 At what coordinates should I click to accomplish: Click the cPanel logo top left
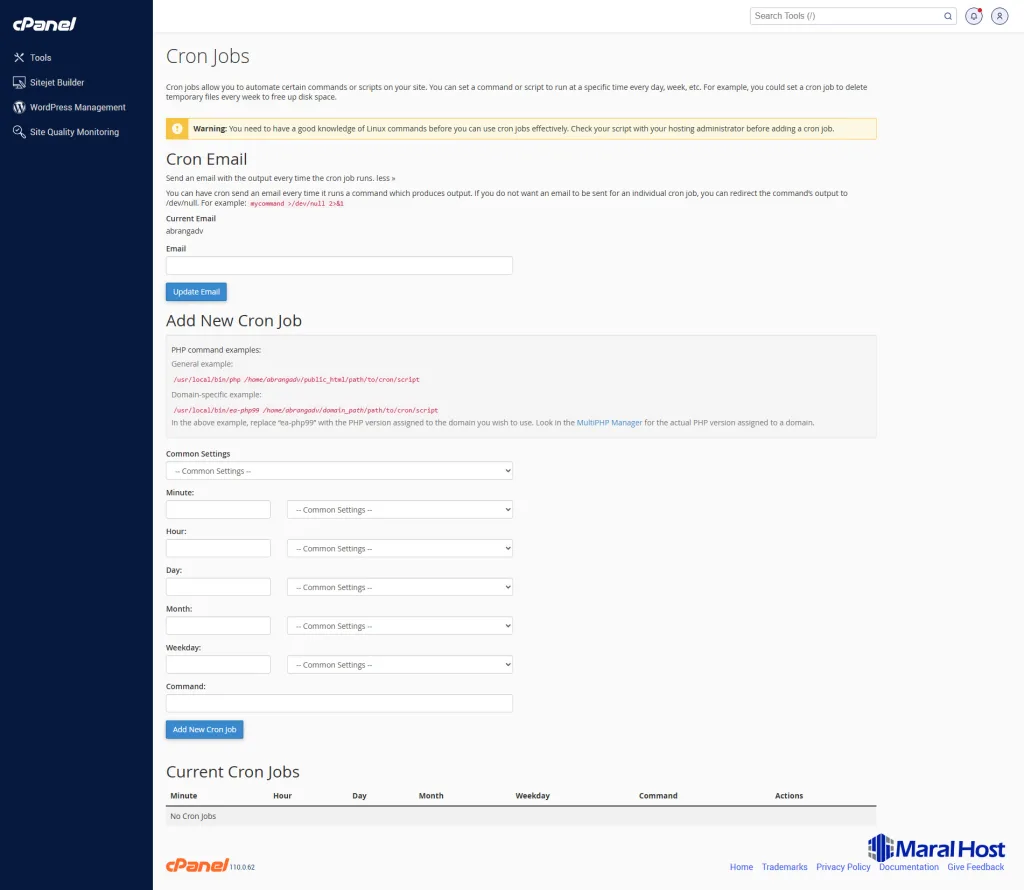point(42,23)
